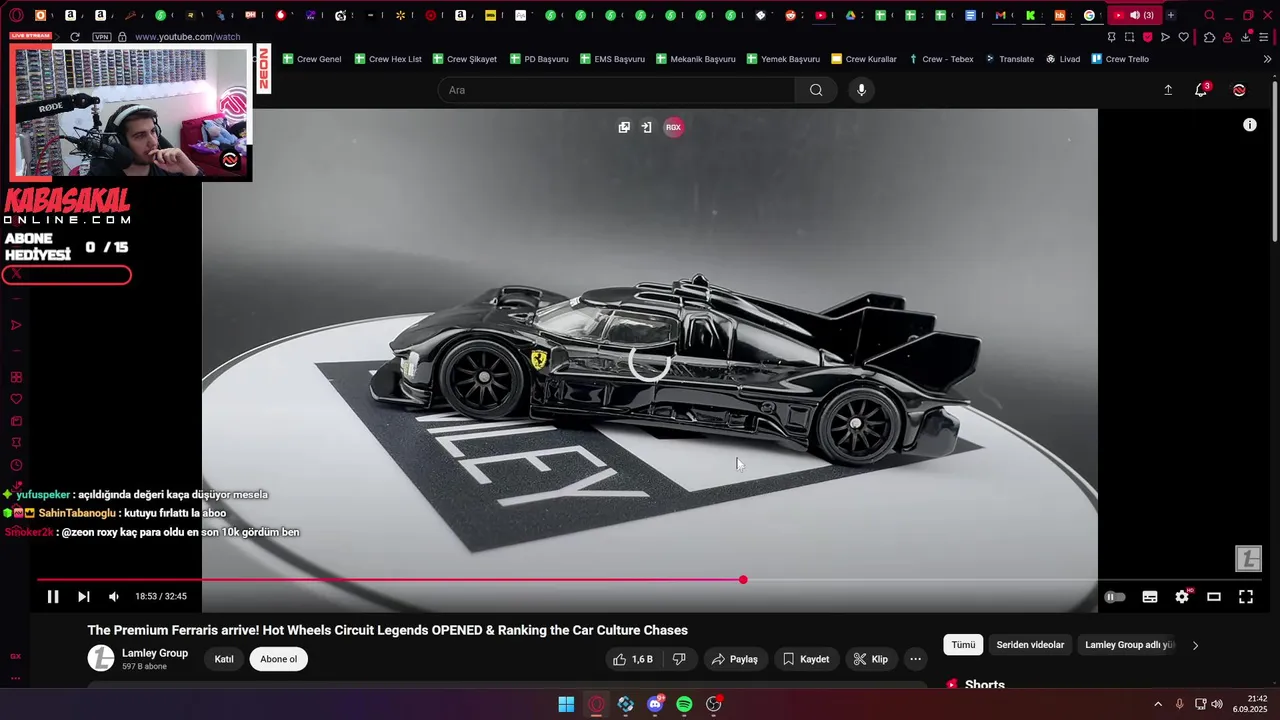Mute the video player volume
The width and height of the screenshot is (1280, 720).
[114, 597]
